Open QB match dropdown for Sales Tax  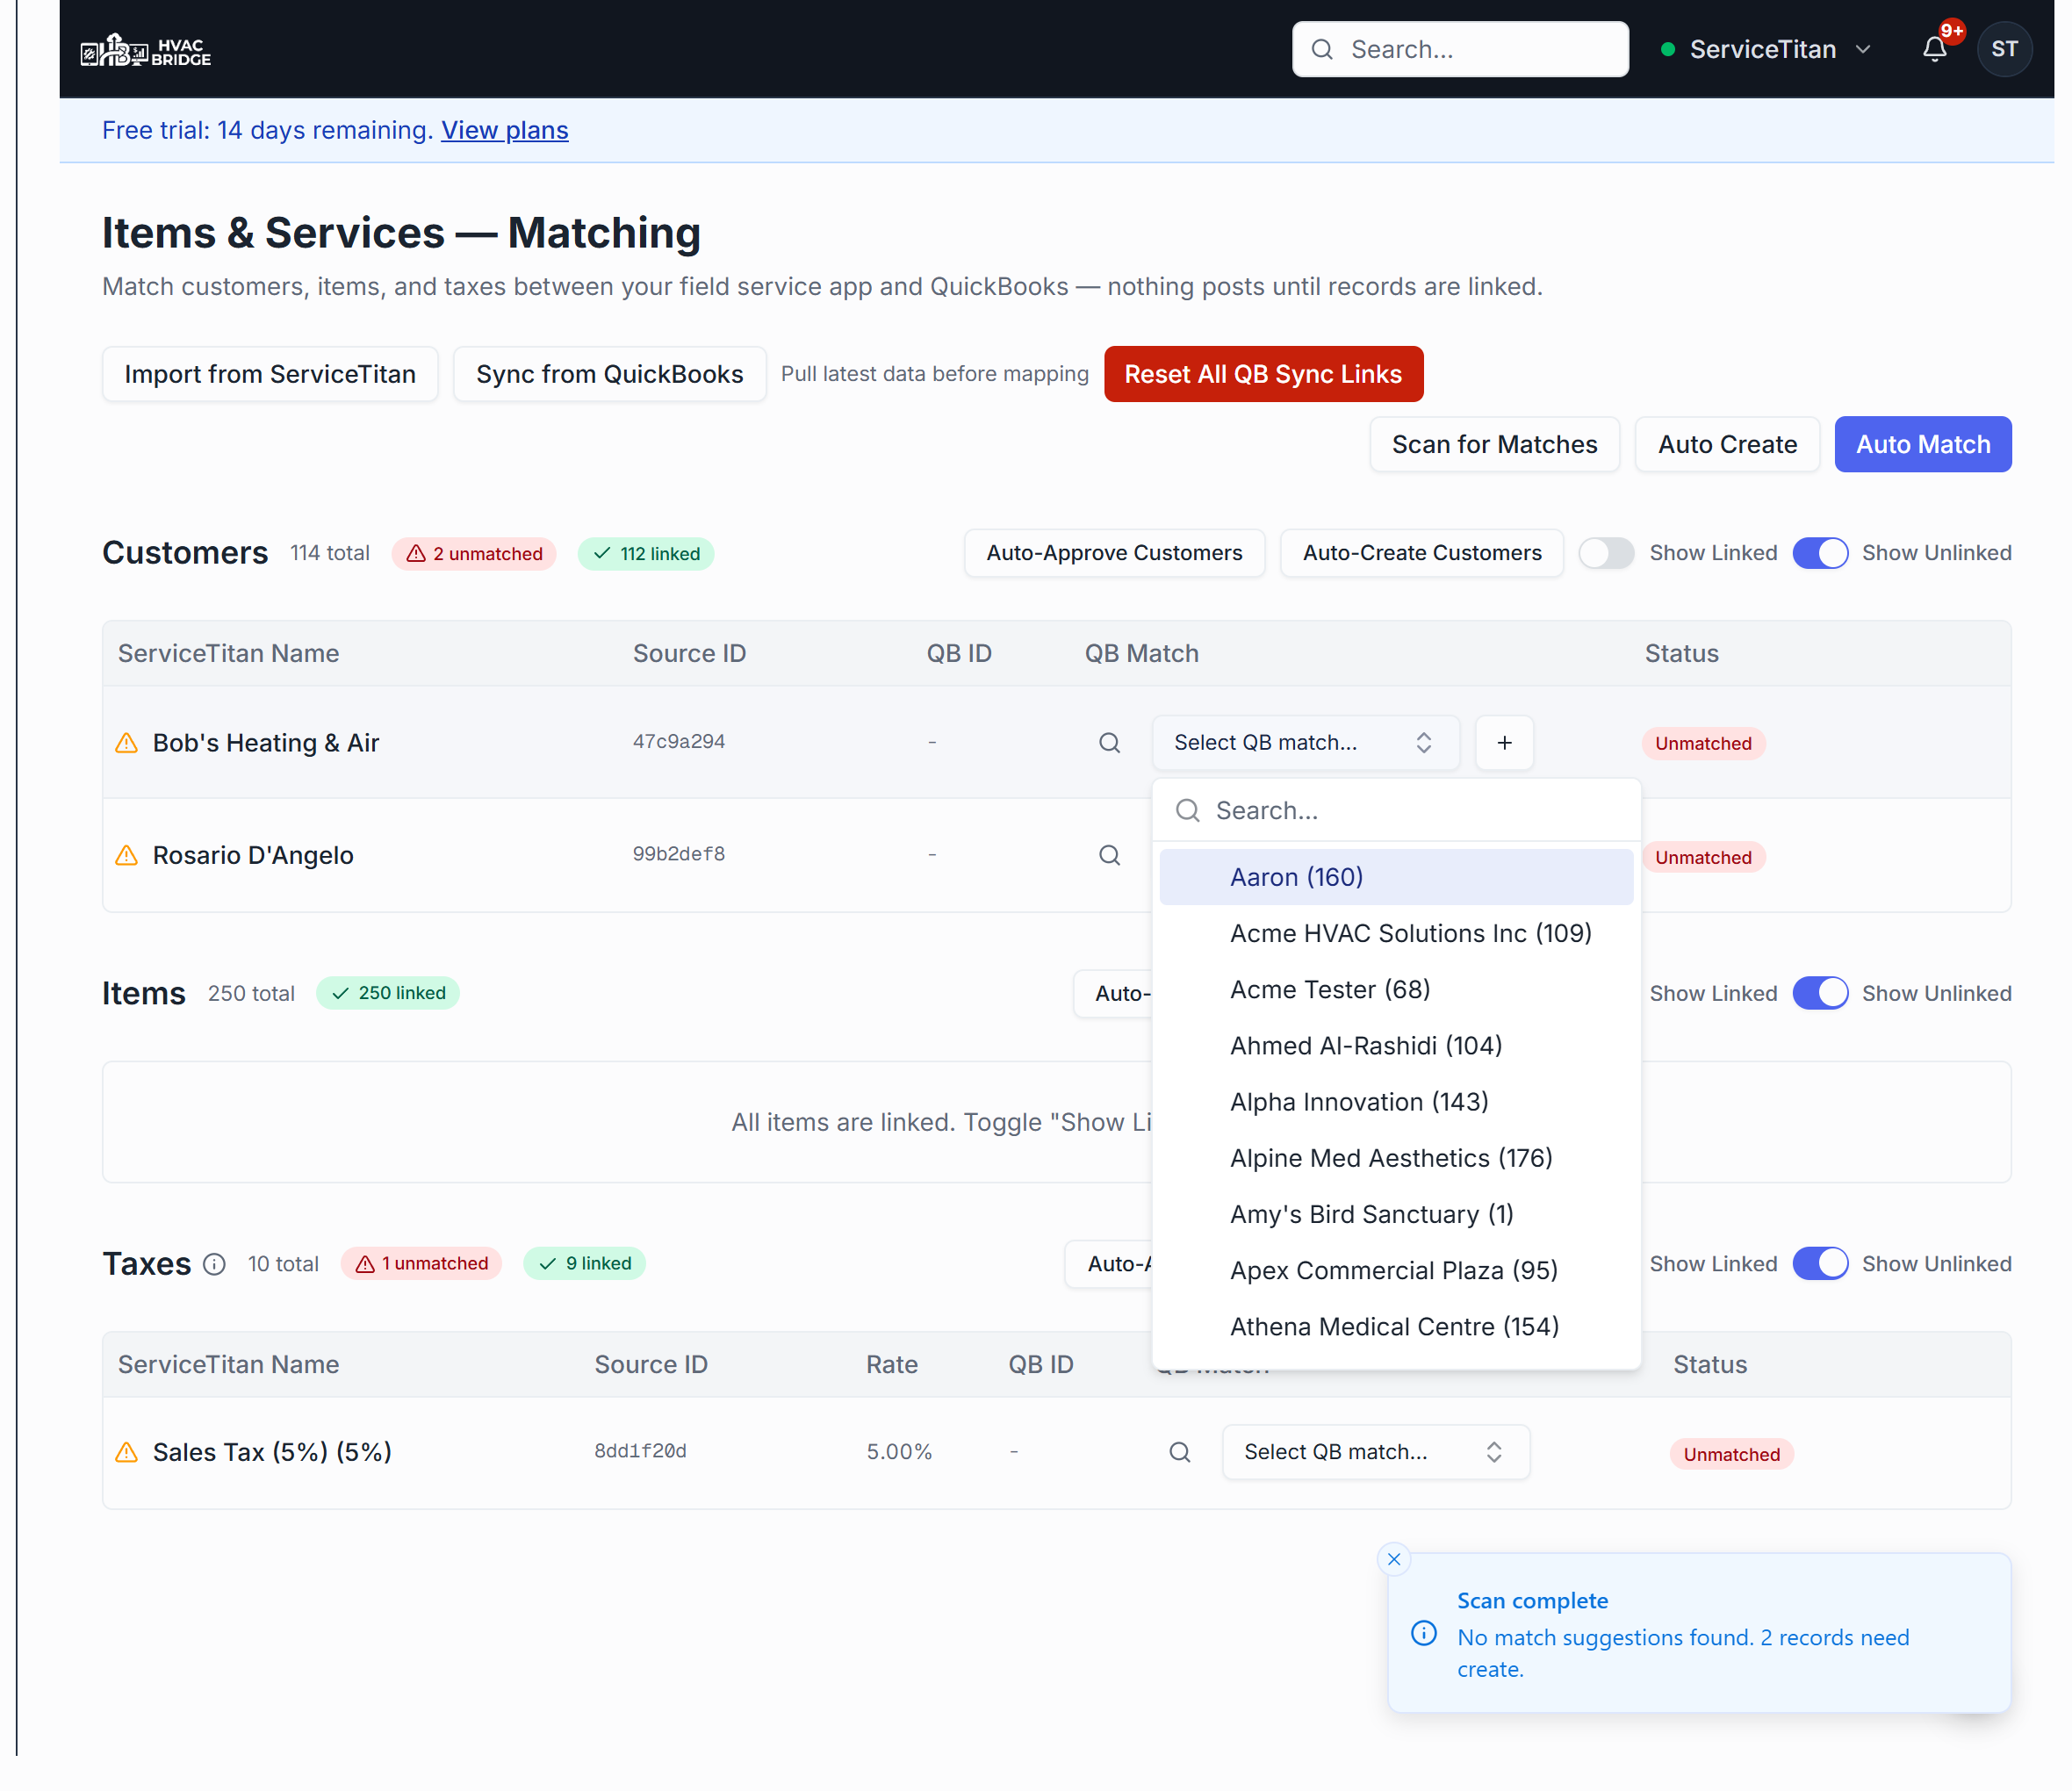(1376, 1453)
